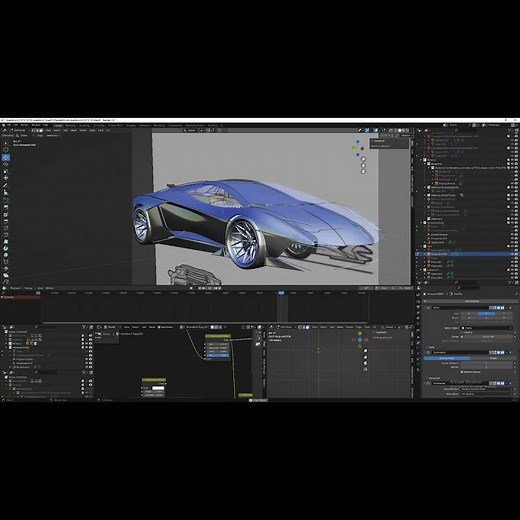Select the Shrink/Fatten tool in main viewport
The width and height of the screenshot is (520, 520).
(6, 269)
